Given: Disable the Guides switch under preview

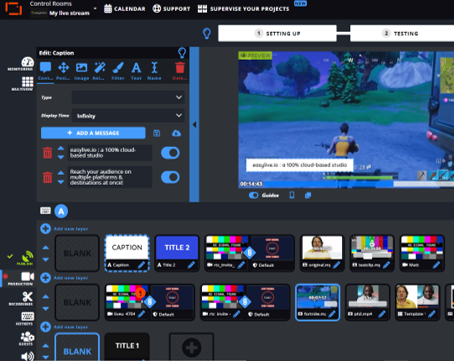Looking at the screenshot, I should pyautogui.click(x=254, y=195).
